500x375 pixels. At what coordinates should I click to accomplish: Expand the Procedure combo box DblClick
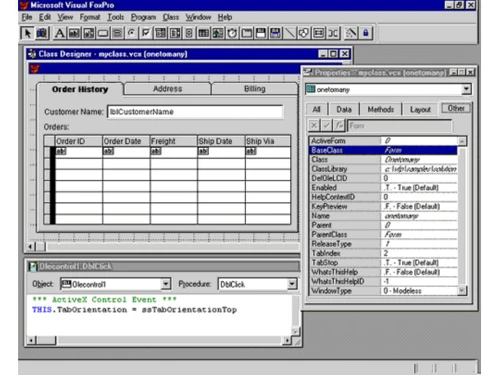coord(292,284)
